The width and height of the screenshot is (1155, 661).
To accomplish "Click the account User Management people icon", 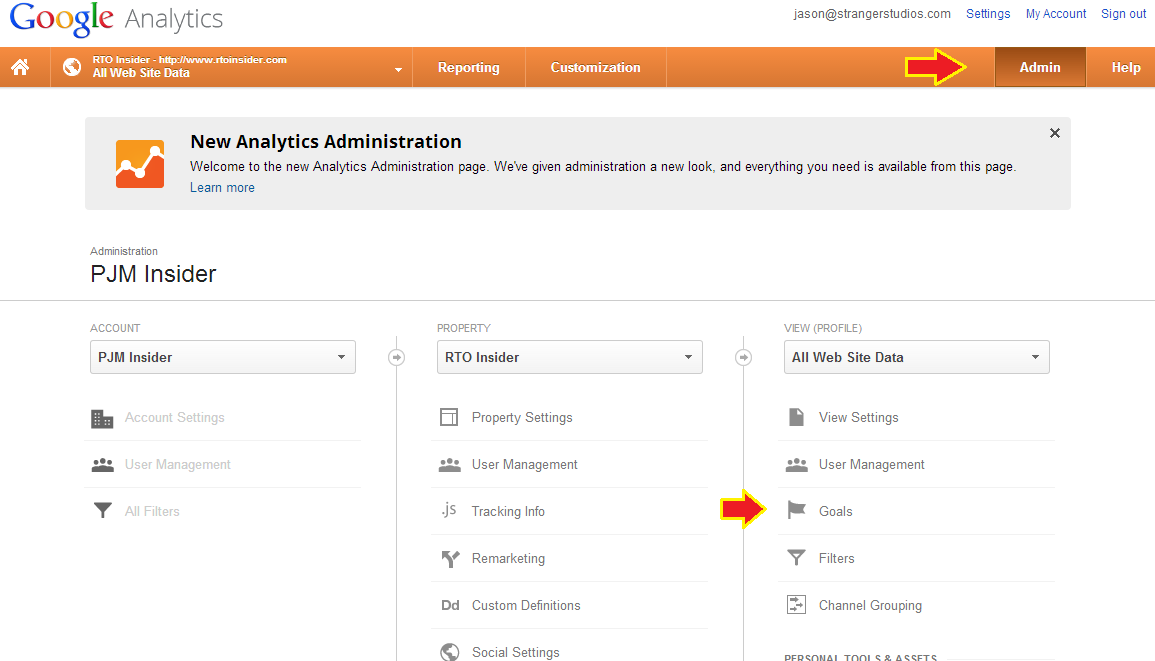I will click(102, 465).
